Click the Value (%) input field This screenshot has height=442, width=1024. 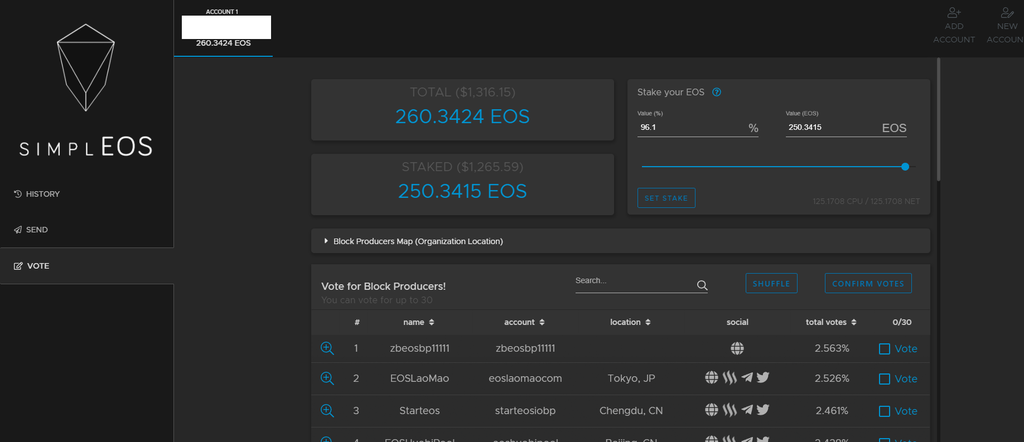point(697,127)
